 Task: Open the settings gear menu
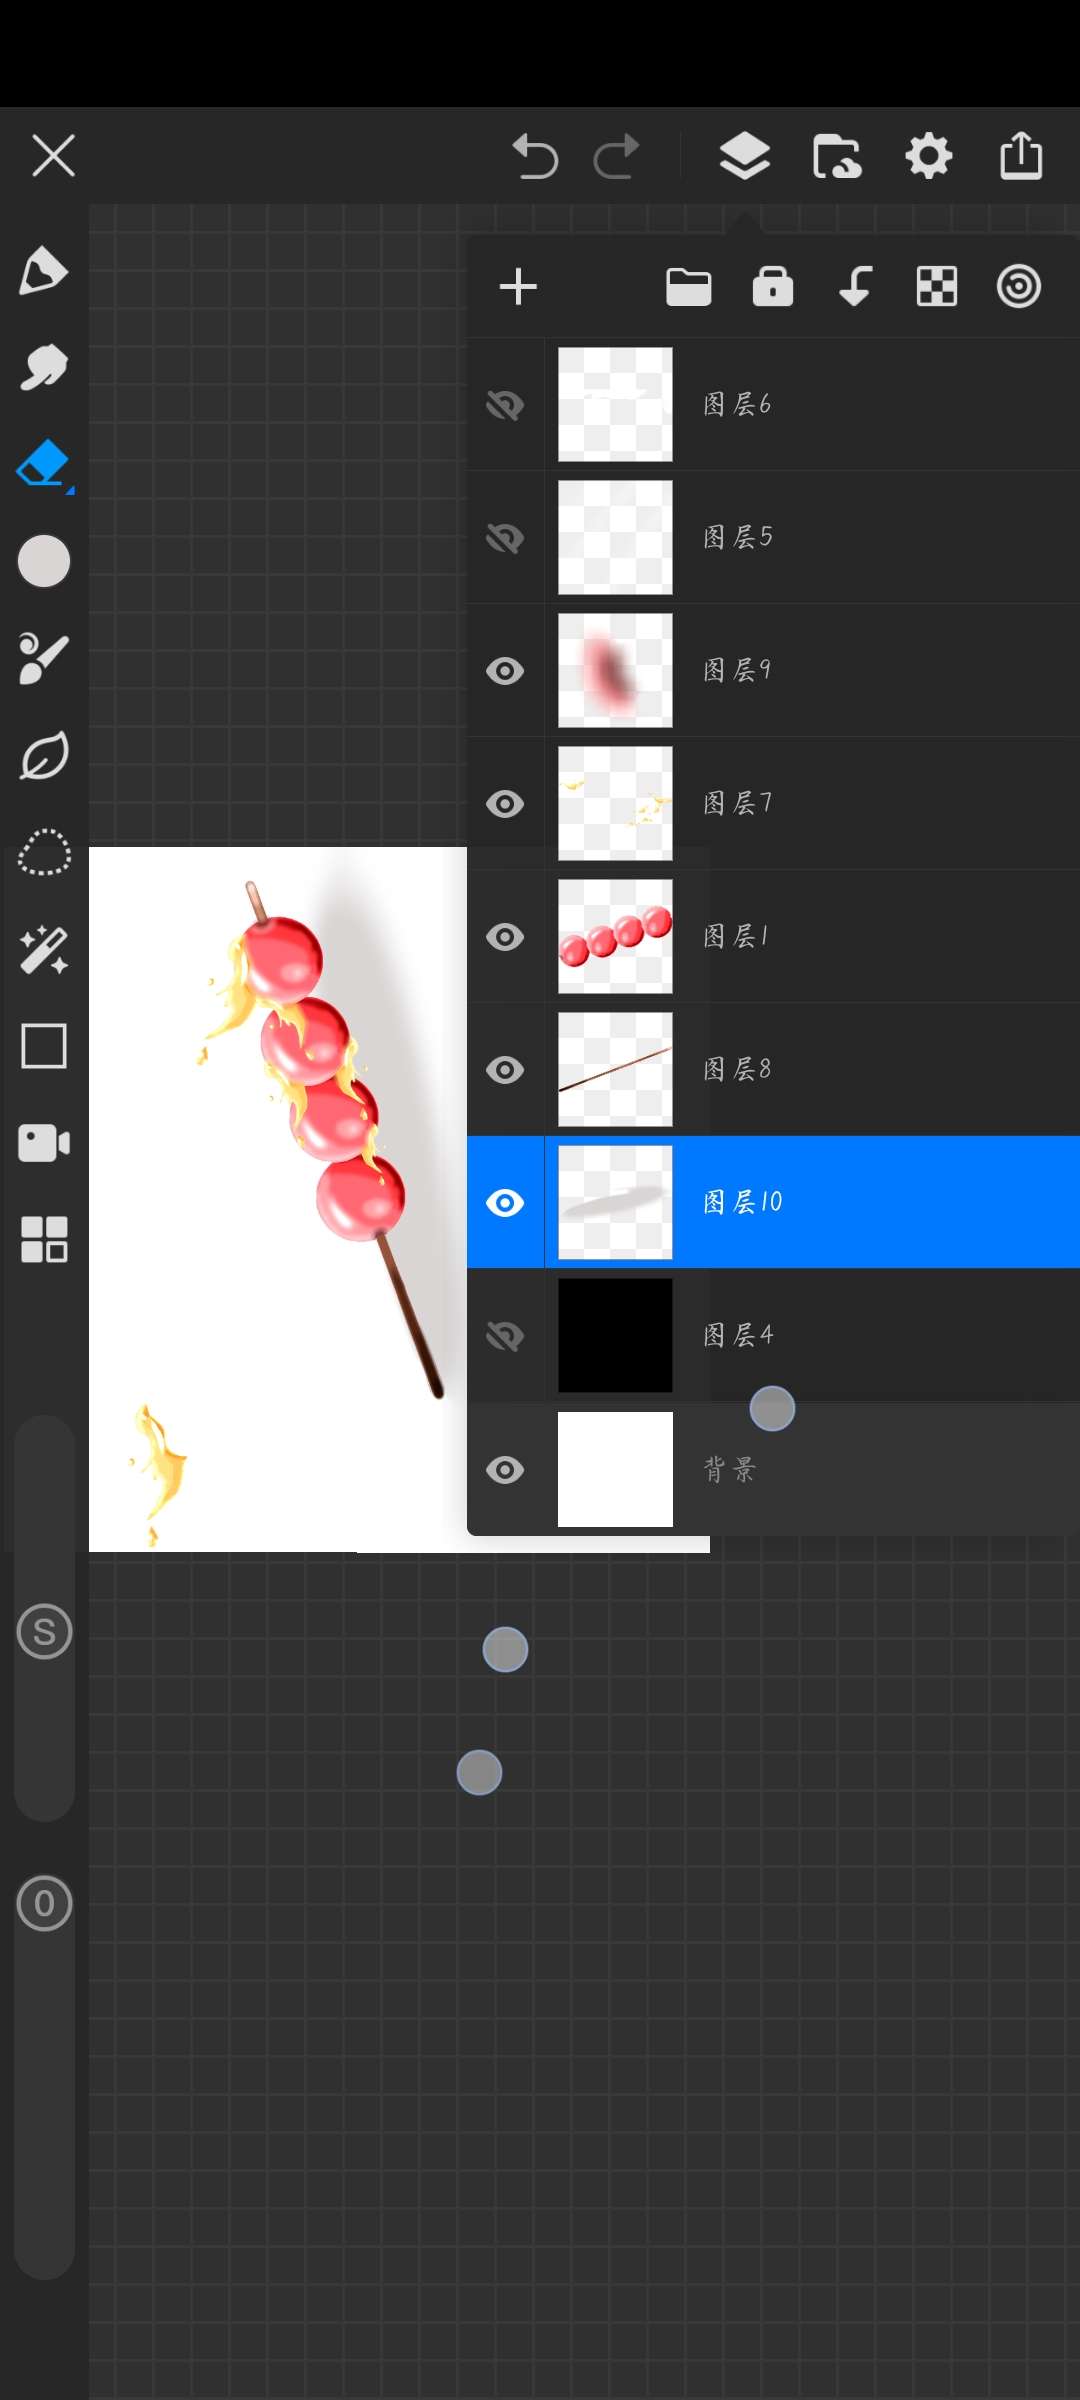(x=928, y=157)
